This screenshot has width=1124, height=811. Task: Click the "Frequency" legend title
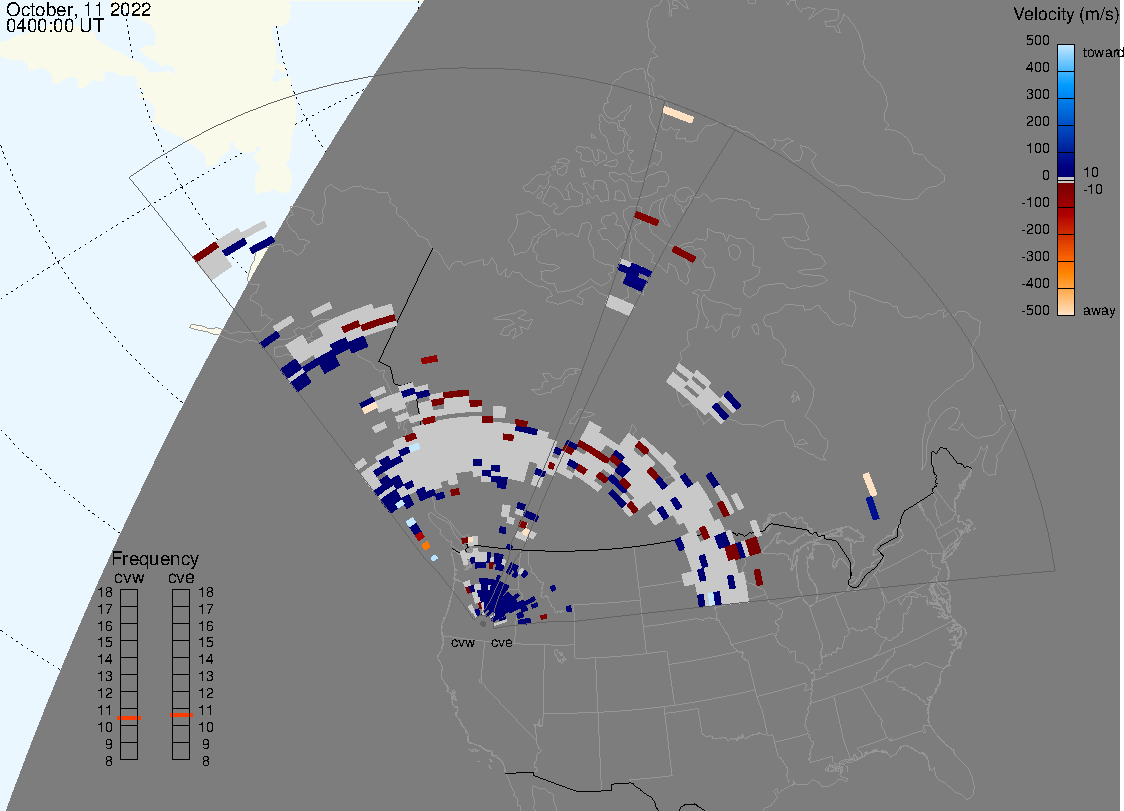pyautogui.click(x=155, y=559)
